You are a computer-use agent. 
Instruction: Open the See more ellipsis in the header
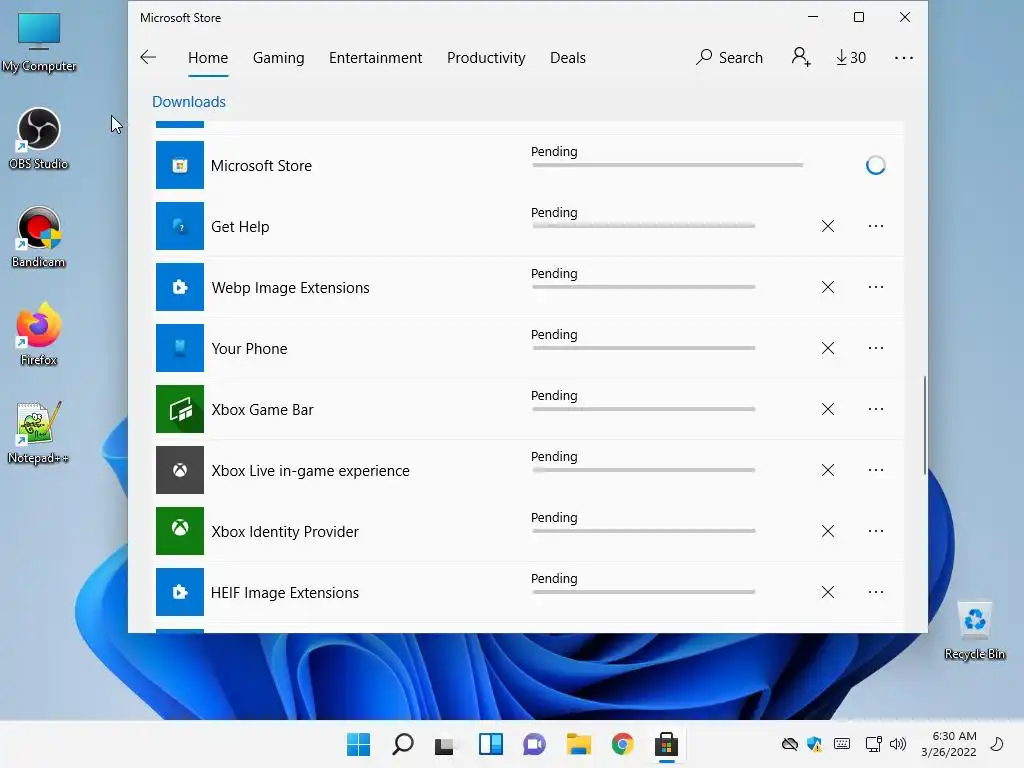tap(904, 57)
